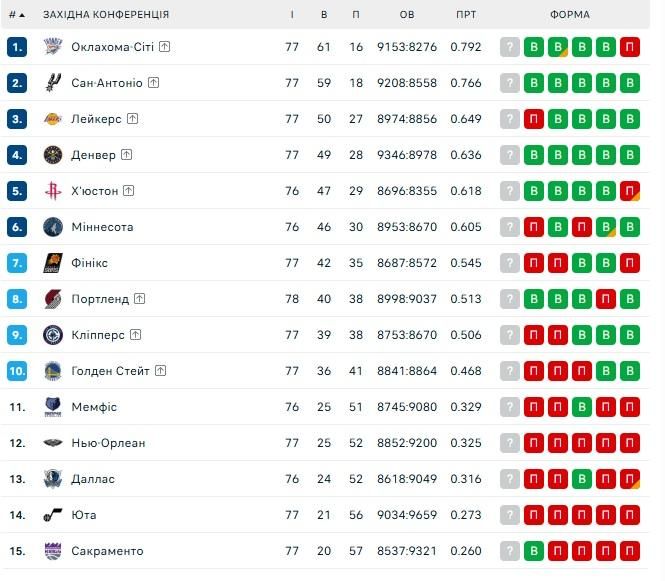Viewport: 665px width, 581px height.
Task: Click the ОВ points column header
Action: click(x=407, y=15)
